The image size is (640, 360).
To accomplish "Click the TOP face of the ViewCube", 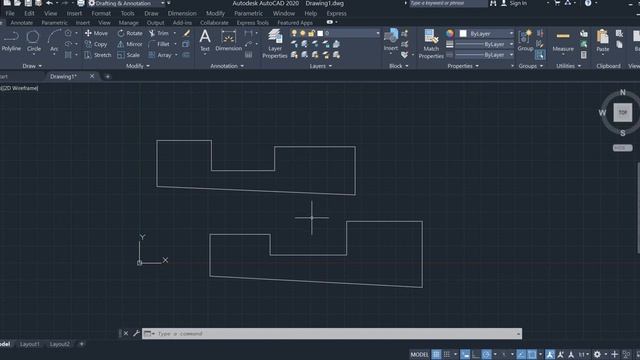I will [x=622, y=112].
